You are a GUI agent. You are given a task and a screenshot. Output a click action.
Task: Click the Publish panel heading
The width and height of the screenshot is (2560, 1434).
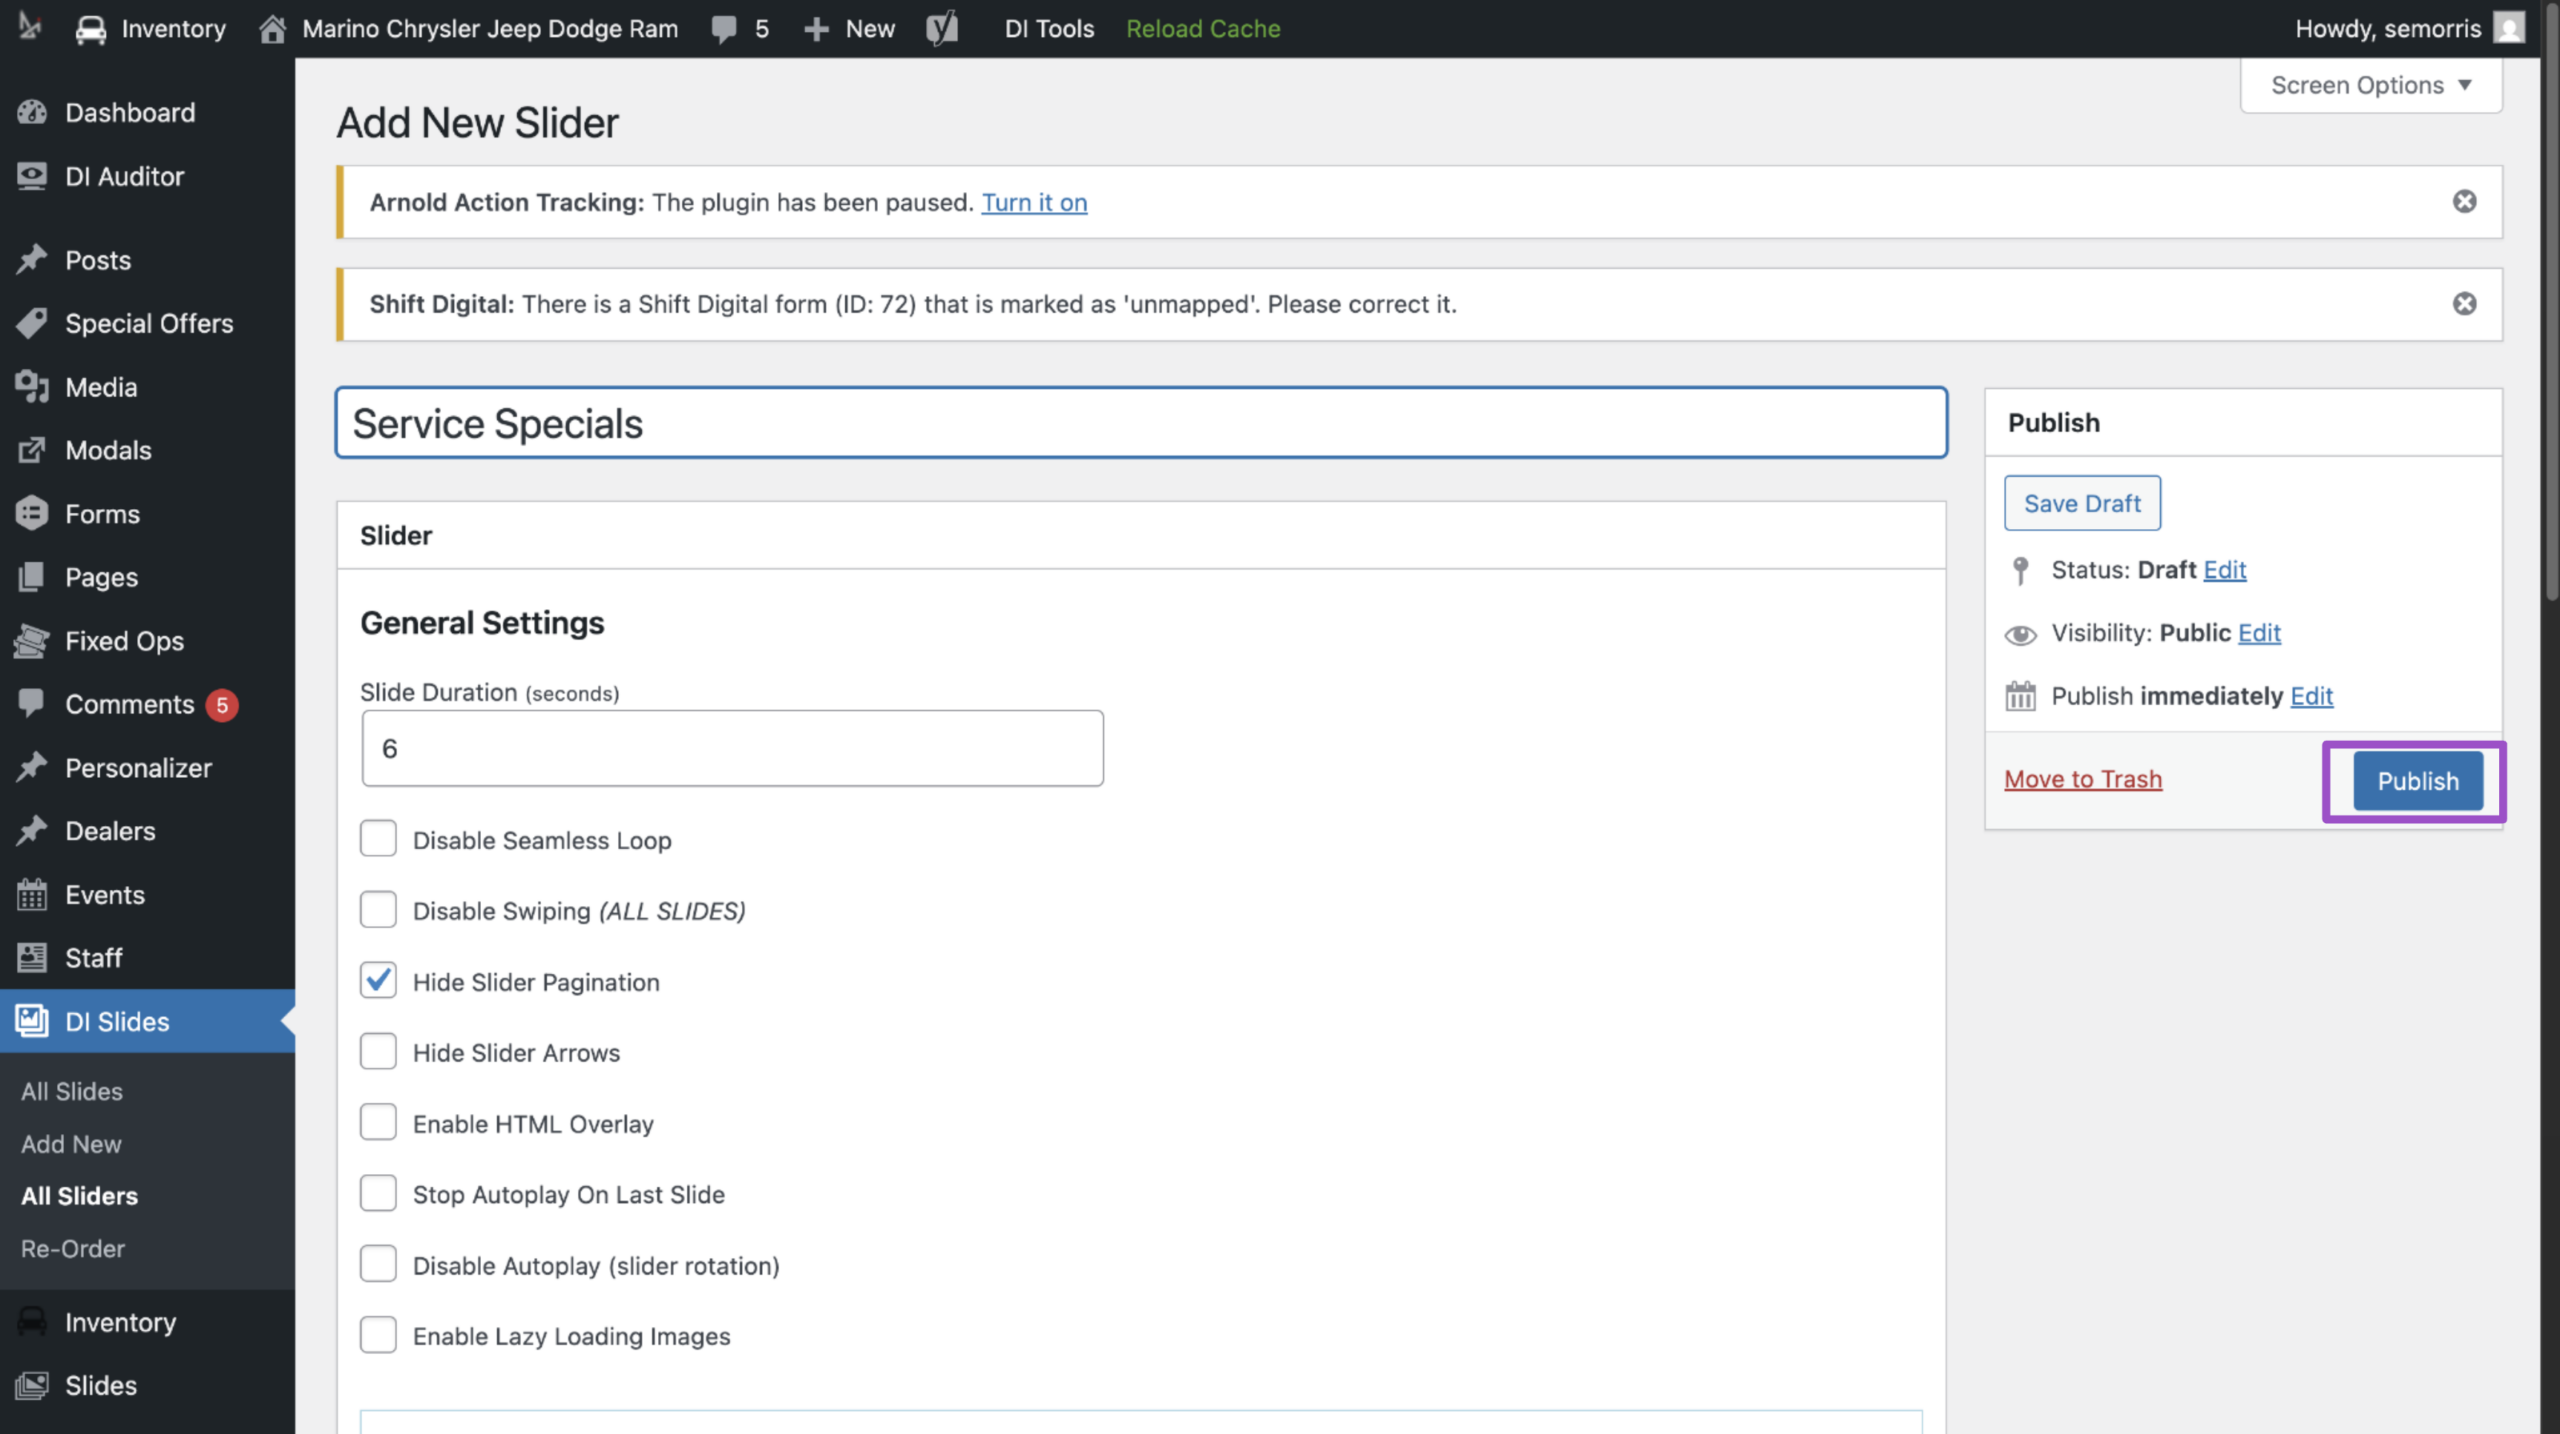[x=2054, y=423]
